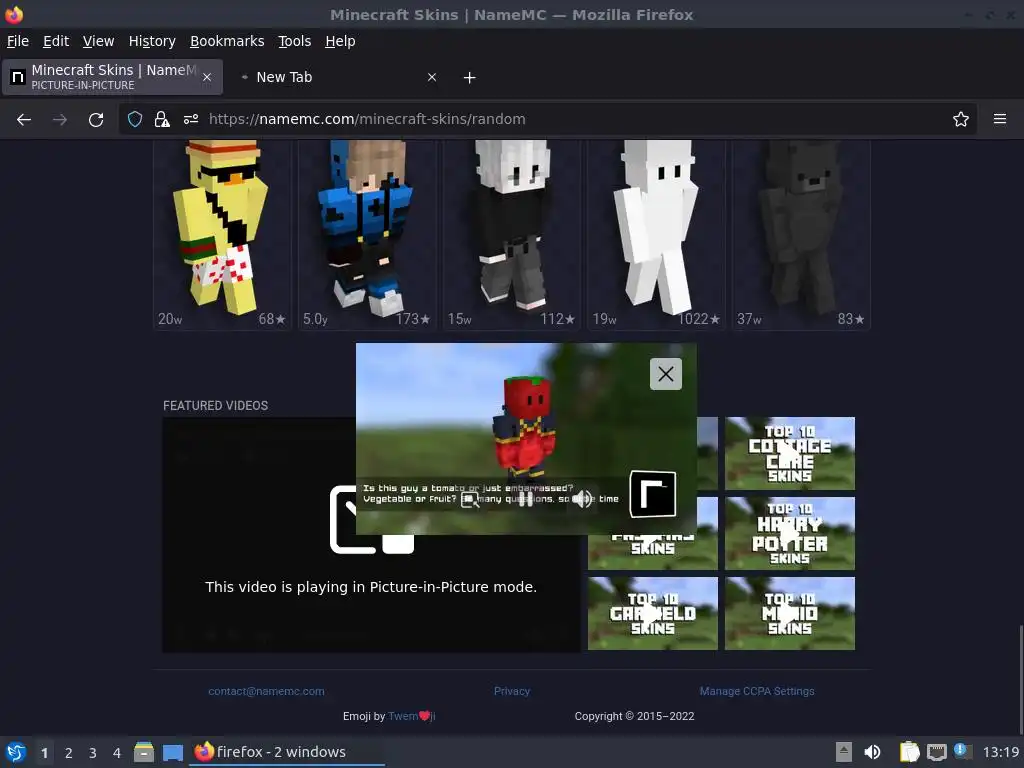
Task: Mute the Picture-in-Picture video audio
Action: [x=583, y=499]
